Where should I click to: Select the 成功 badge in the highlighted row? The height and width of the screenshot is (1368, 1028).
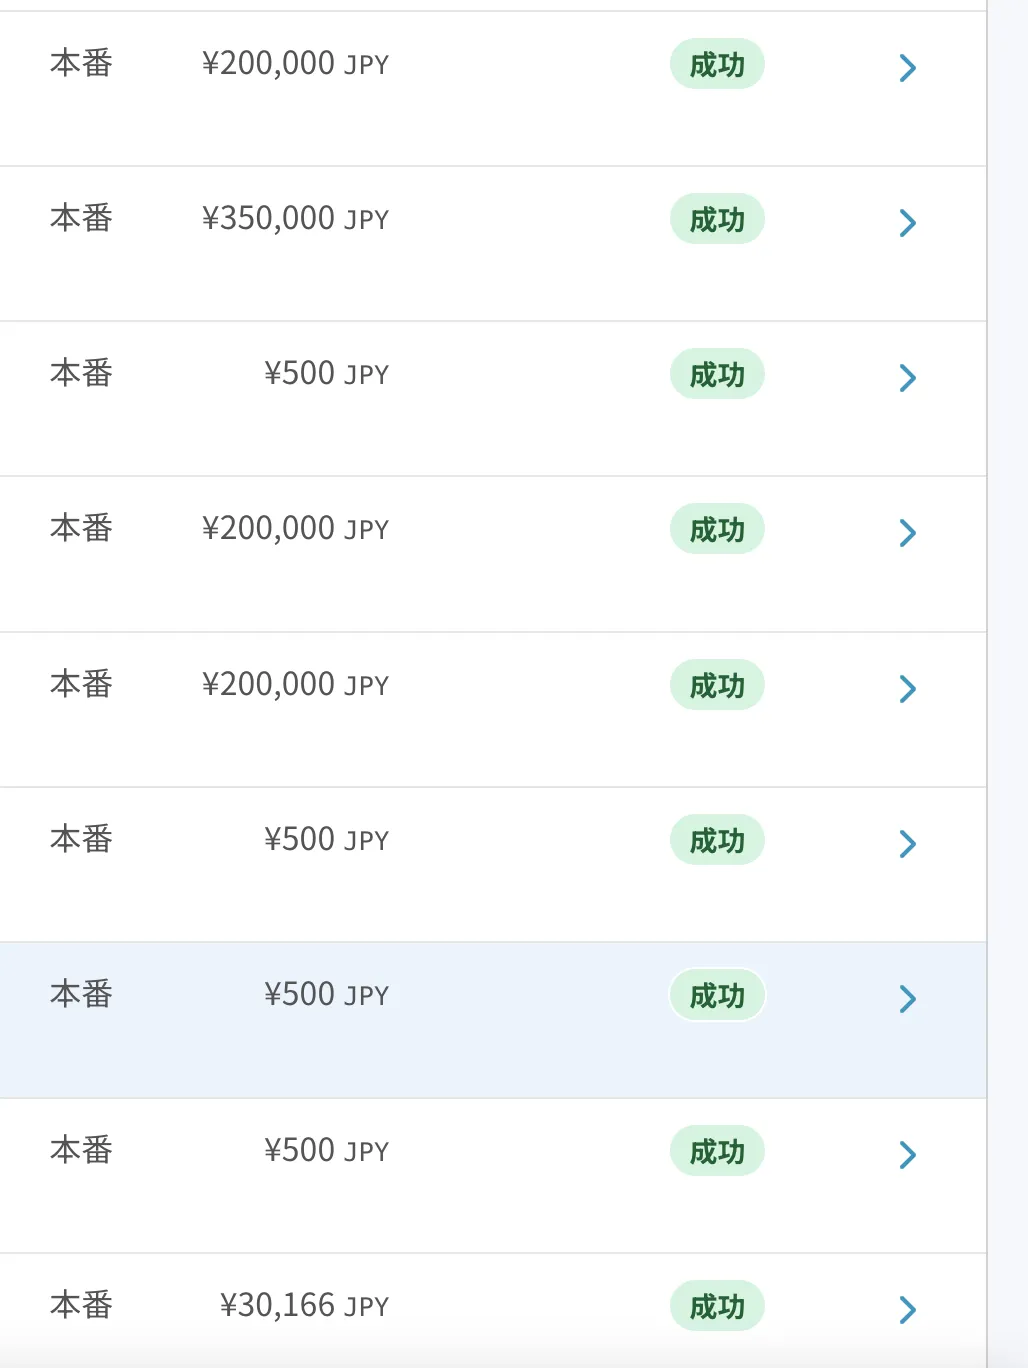[717, 995]
